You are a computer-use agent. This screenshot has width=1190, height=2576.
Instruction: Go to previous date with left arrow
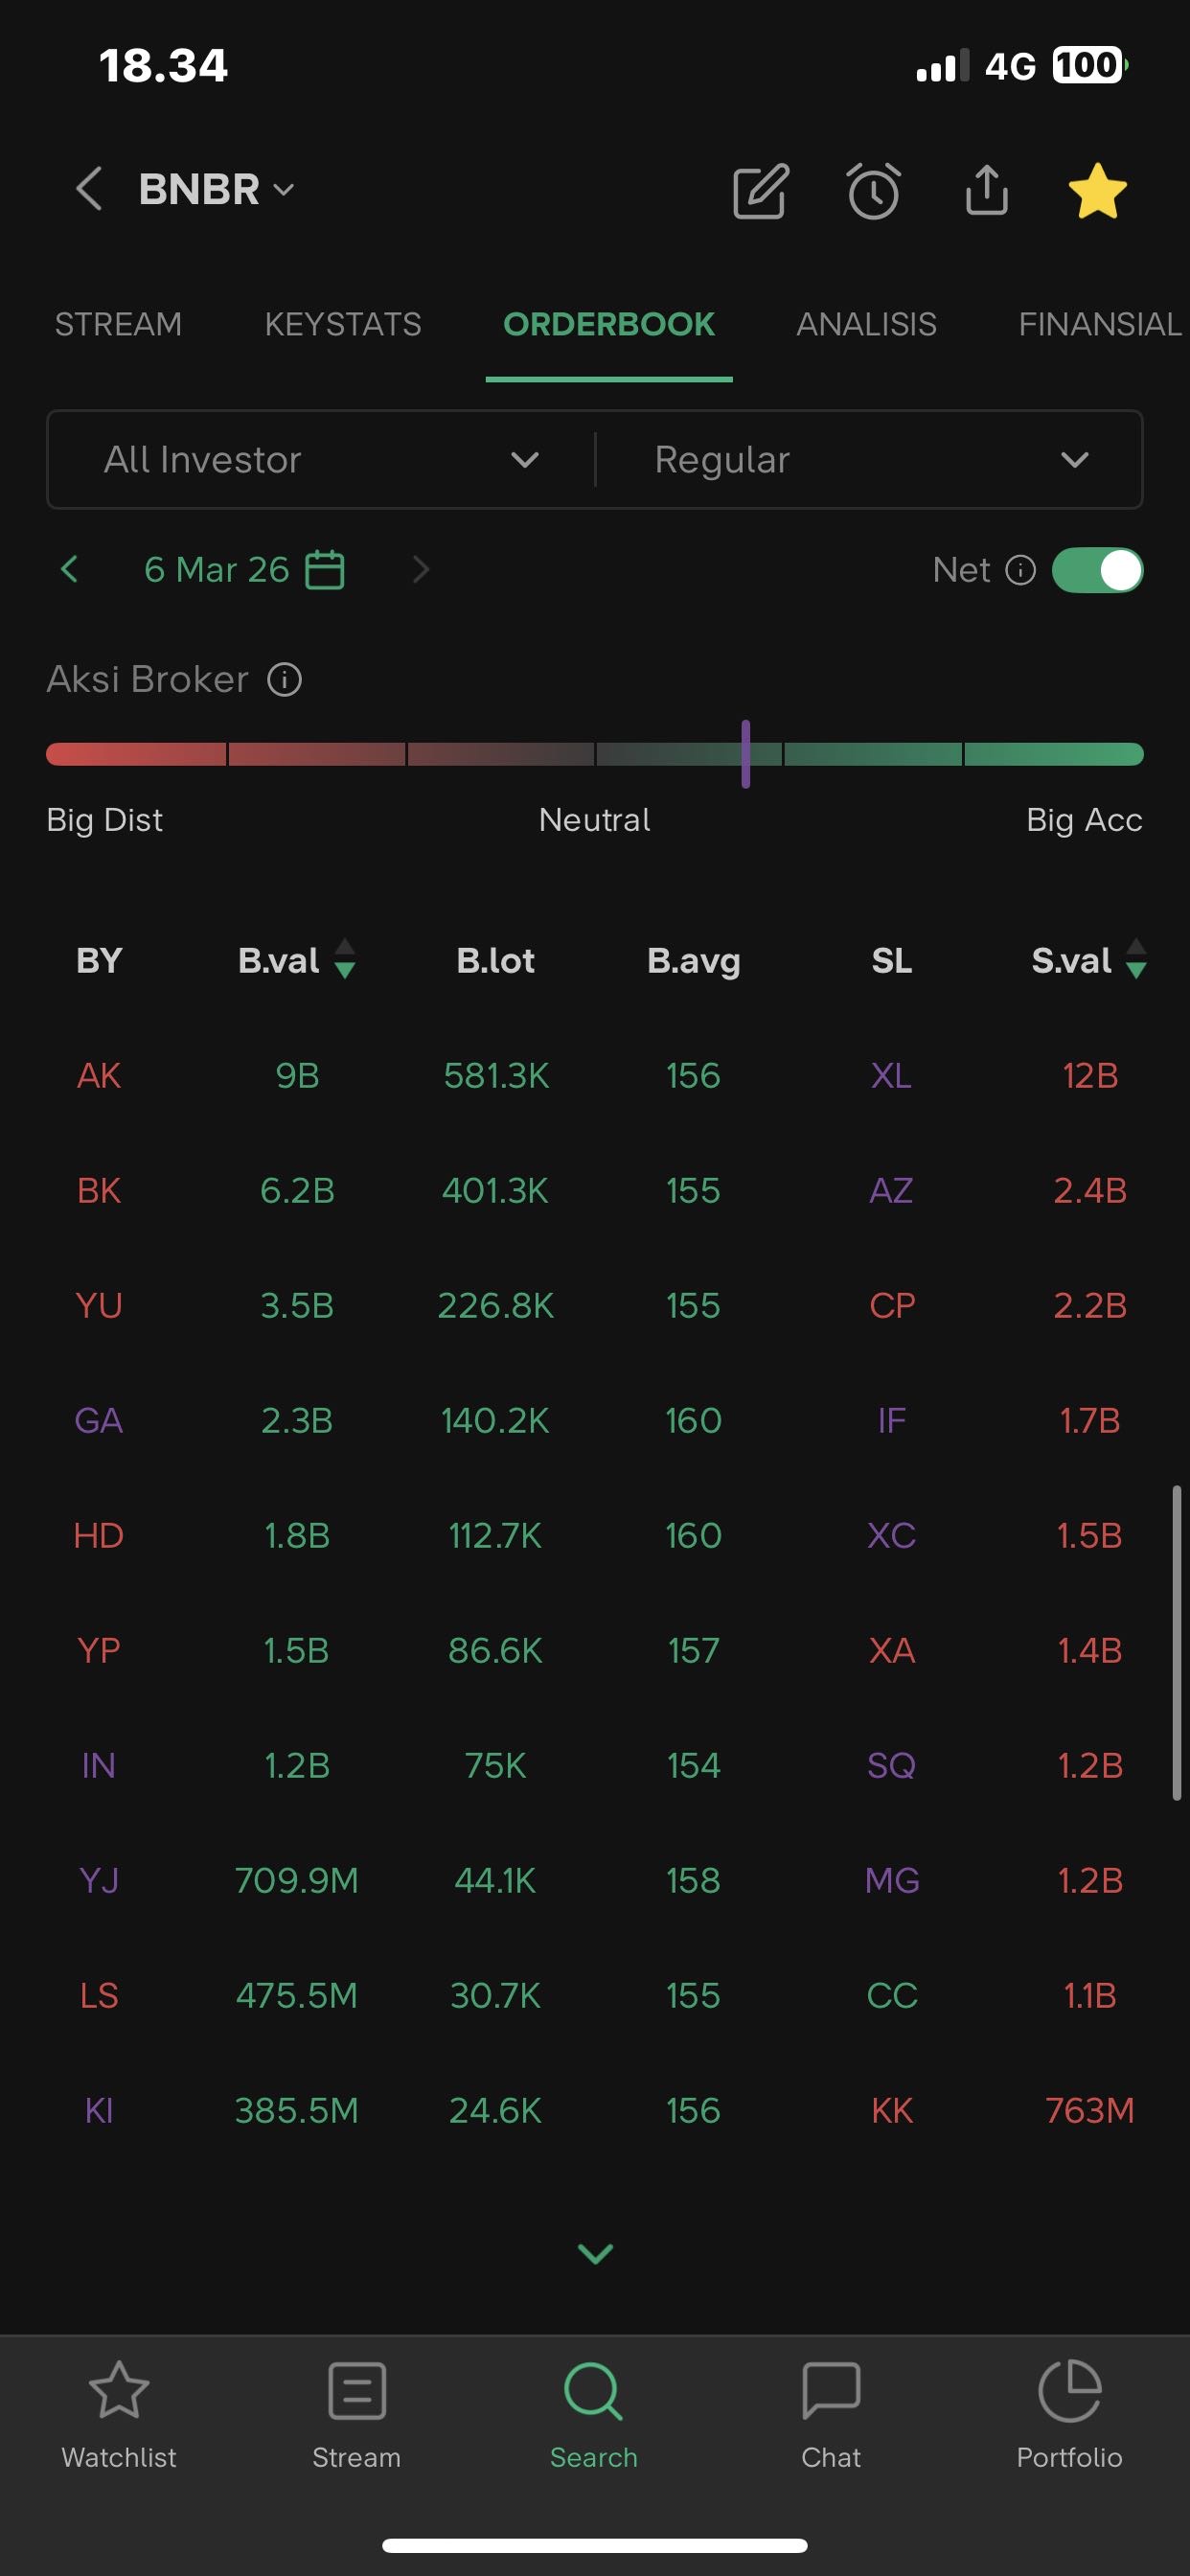click(69, 570)
